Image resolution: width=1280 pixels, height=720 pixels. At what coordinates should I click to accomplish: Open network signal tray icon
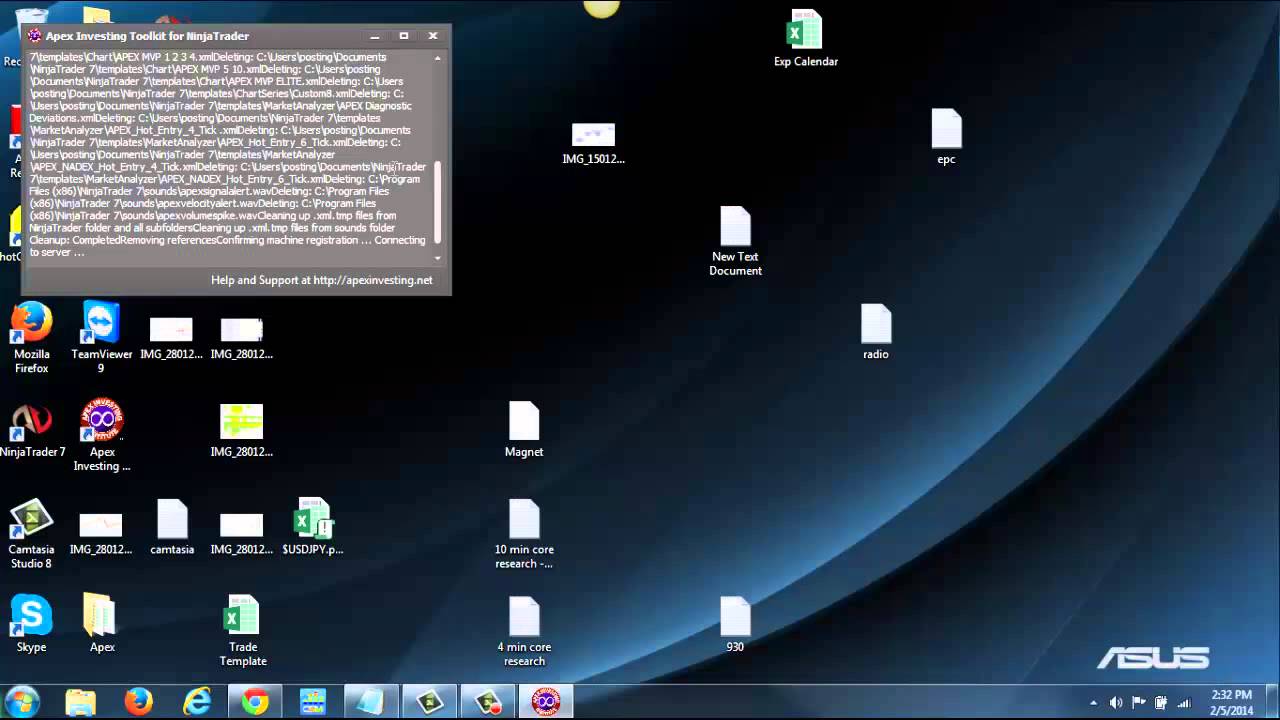1184,703
